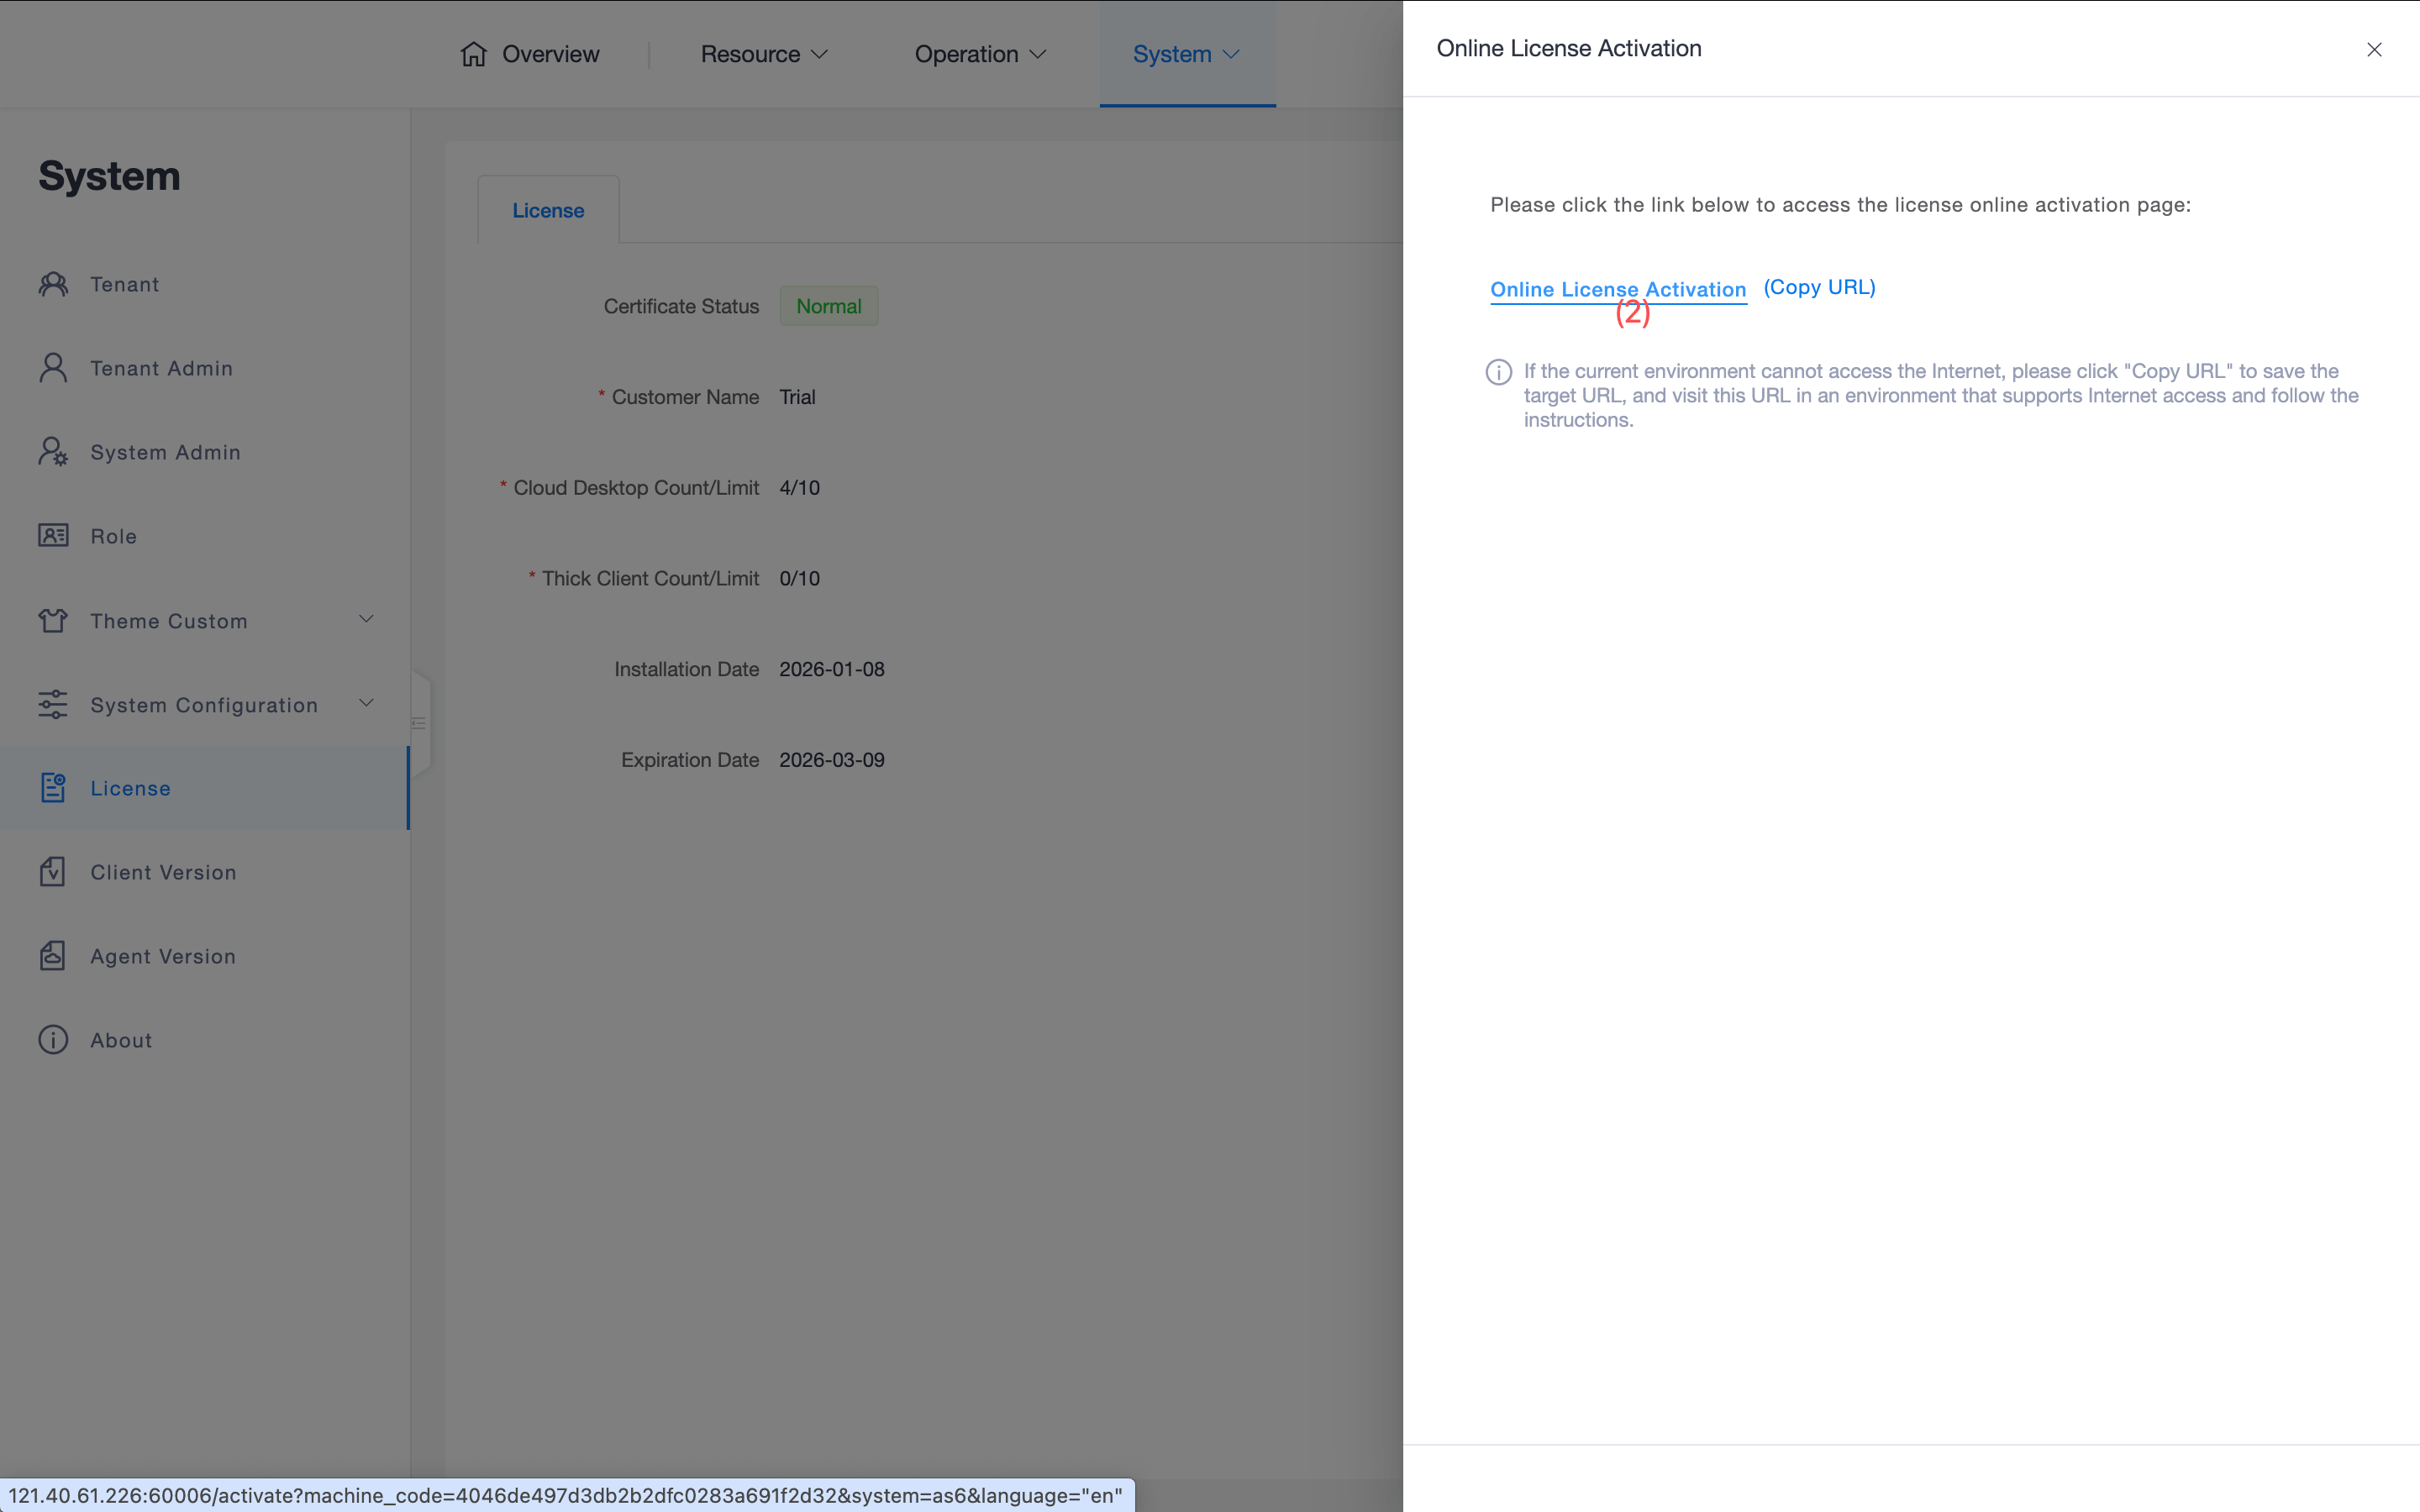2420x1512 pixels.
Task: Click the Copy URL link
Action: point(1819,287)
